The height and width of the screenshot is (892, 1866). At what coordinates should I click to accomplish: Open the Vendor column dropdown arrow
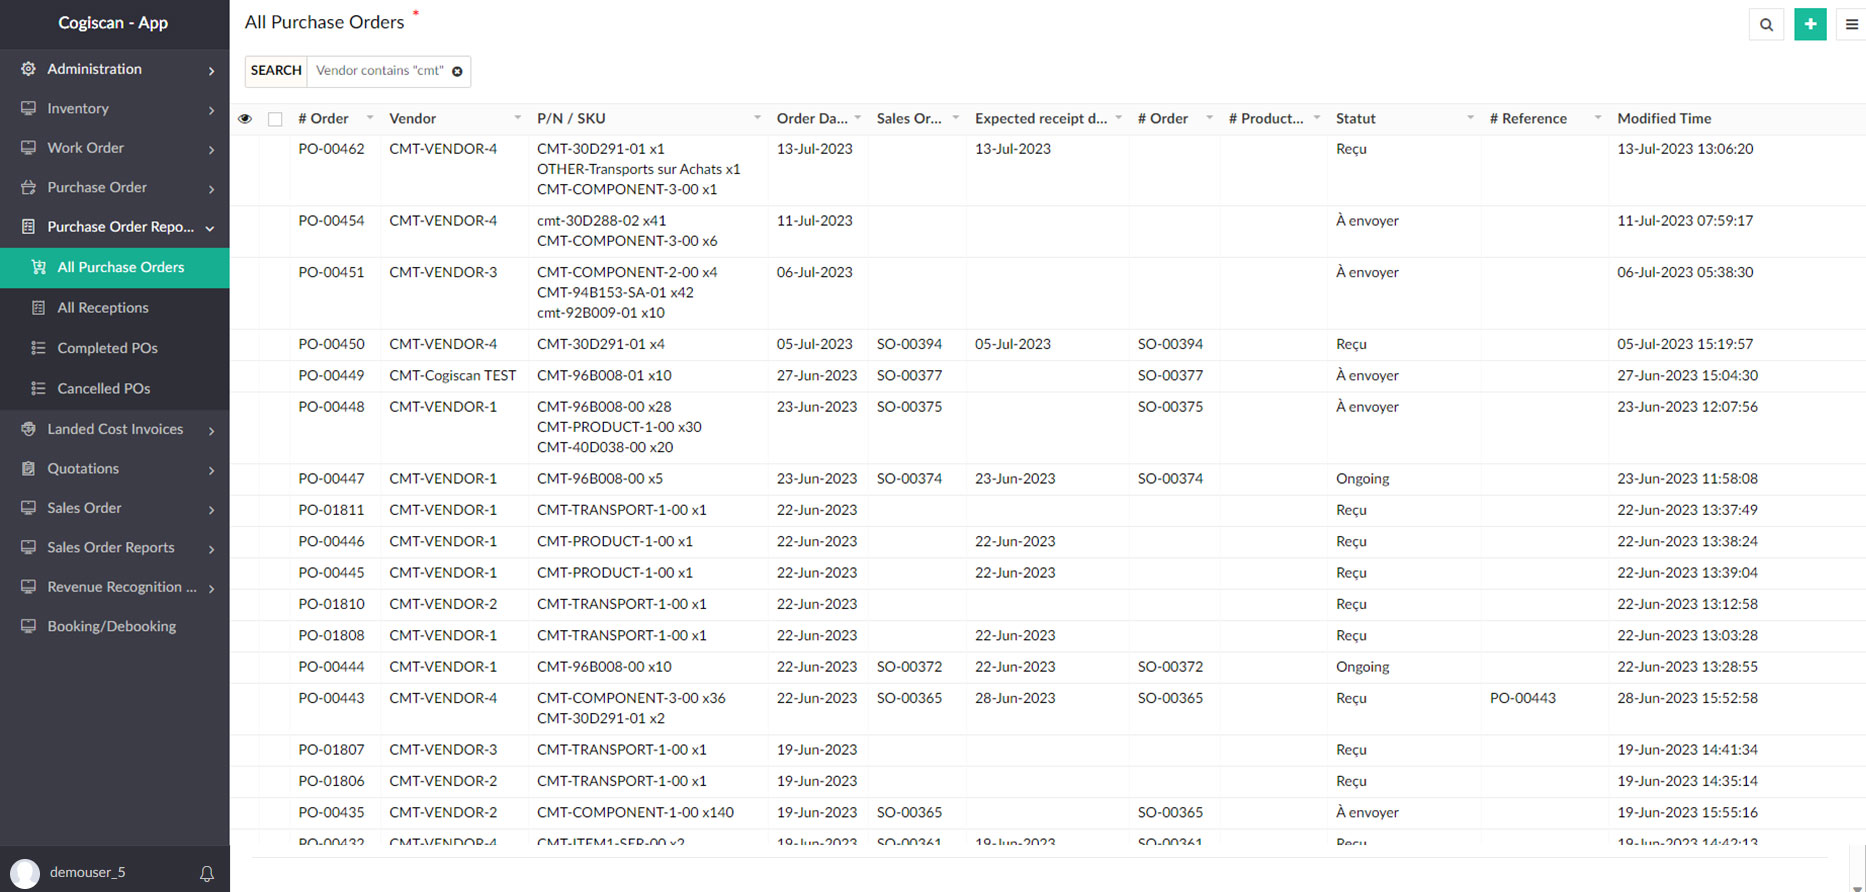pos(517,118)
